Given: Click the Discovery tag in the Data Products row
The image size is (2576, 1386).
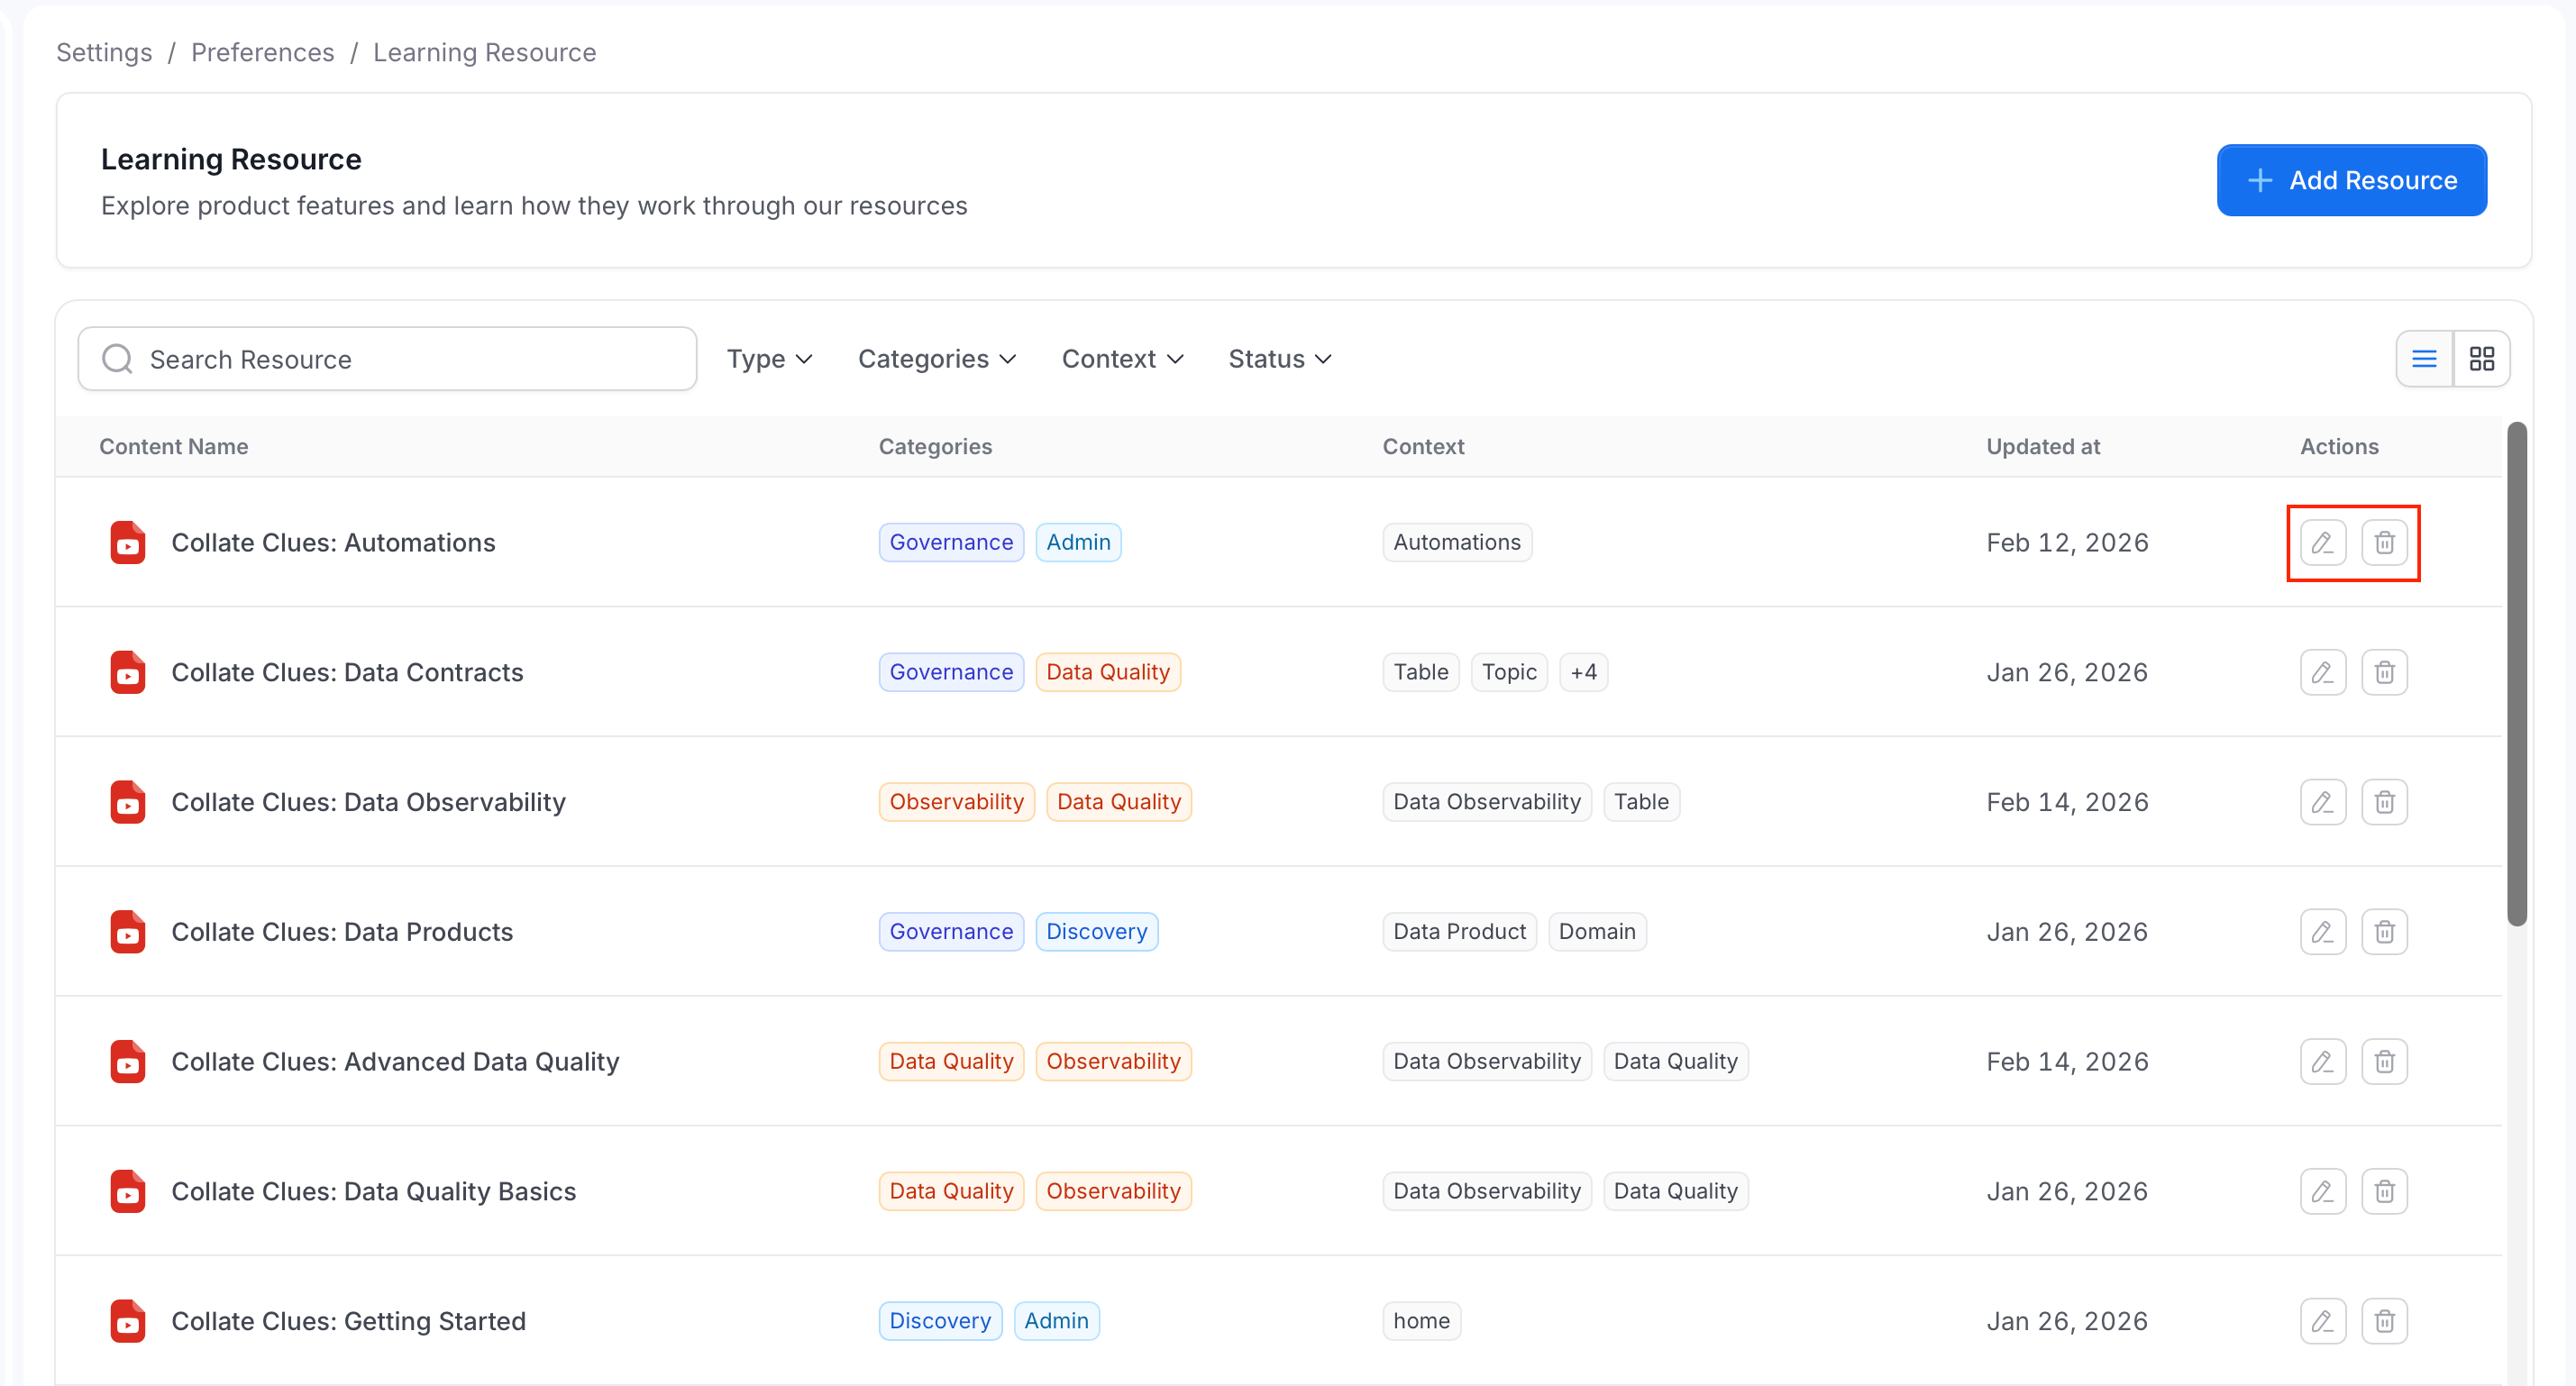Looking at the screenshot, I should [1096, 932].
